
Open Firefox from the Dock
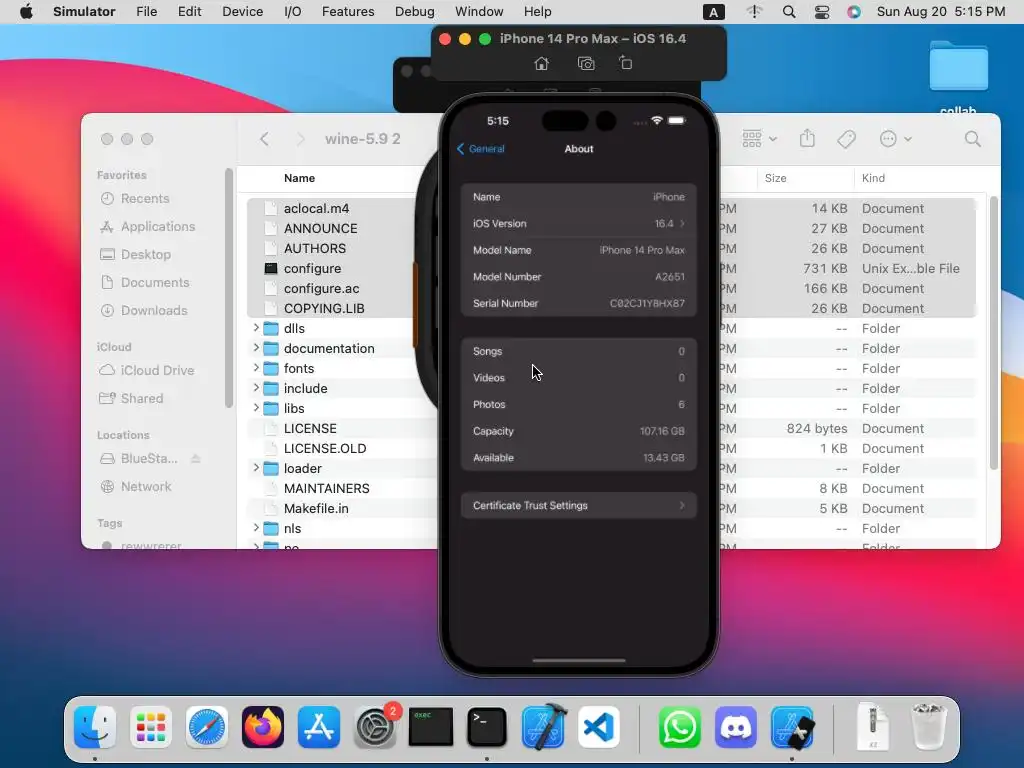(263, 727)
